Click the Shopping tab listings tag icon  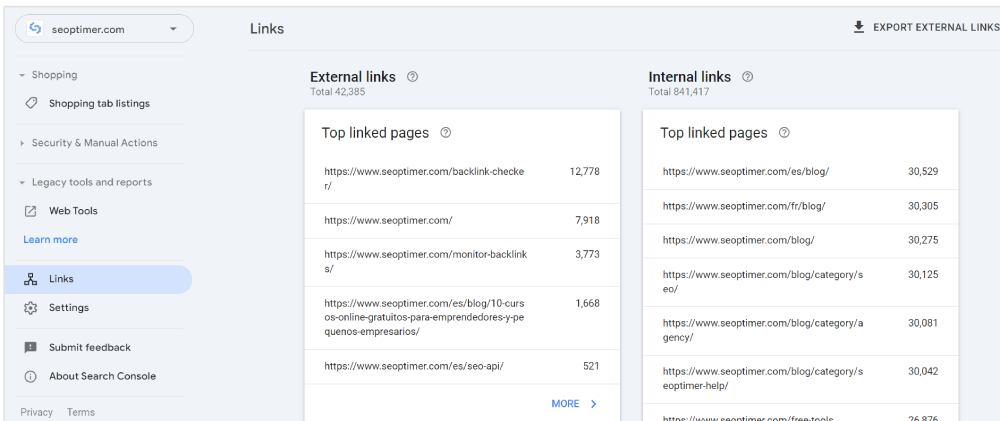point(31,103)
